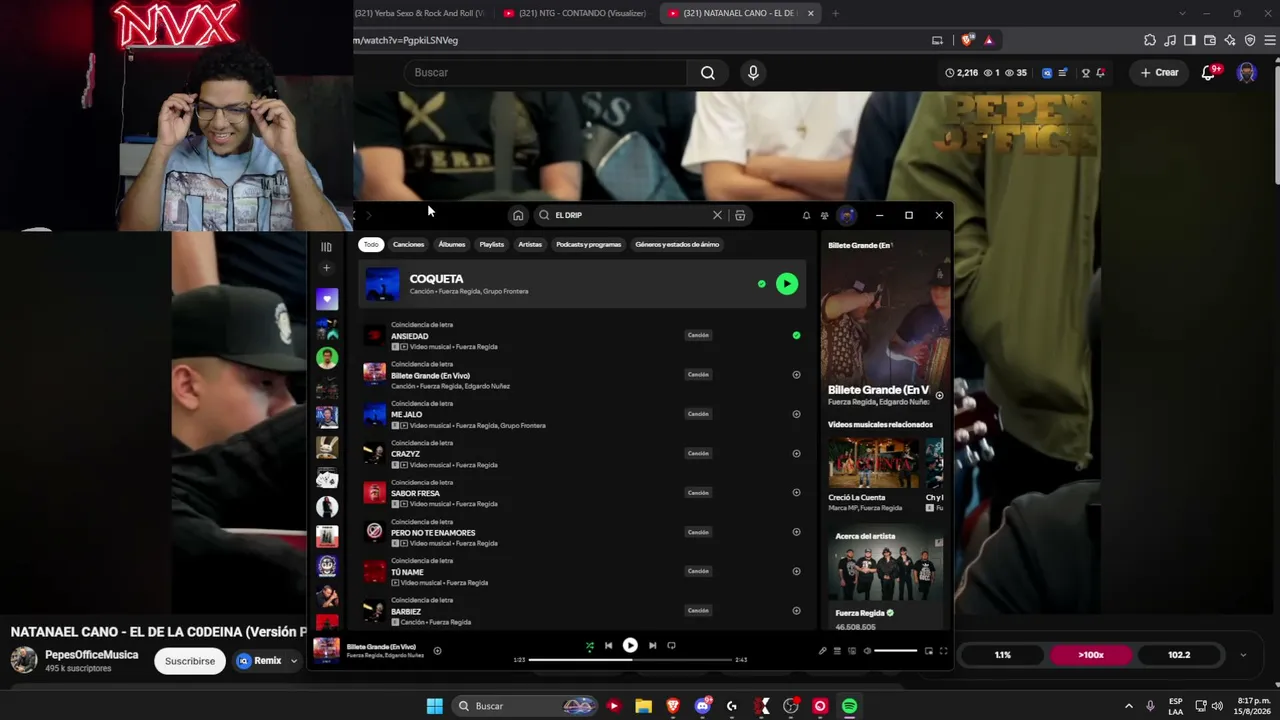Skip to previous track in Spotify

pos(608,646)
